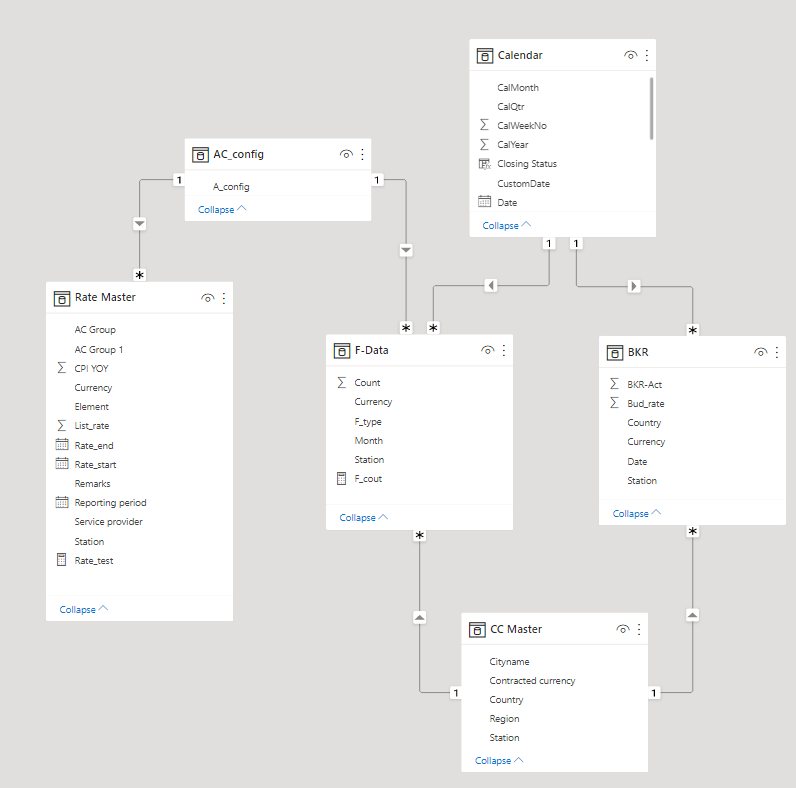Screen dimensions: 796x788
Task: Click the calculated column icon beside F_cout
Action: (x=342, y=479)
